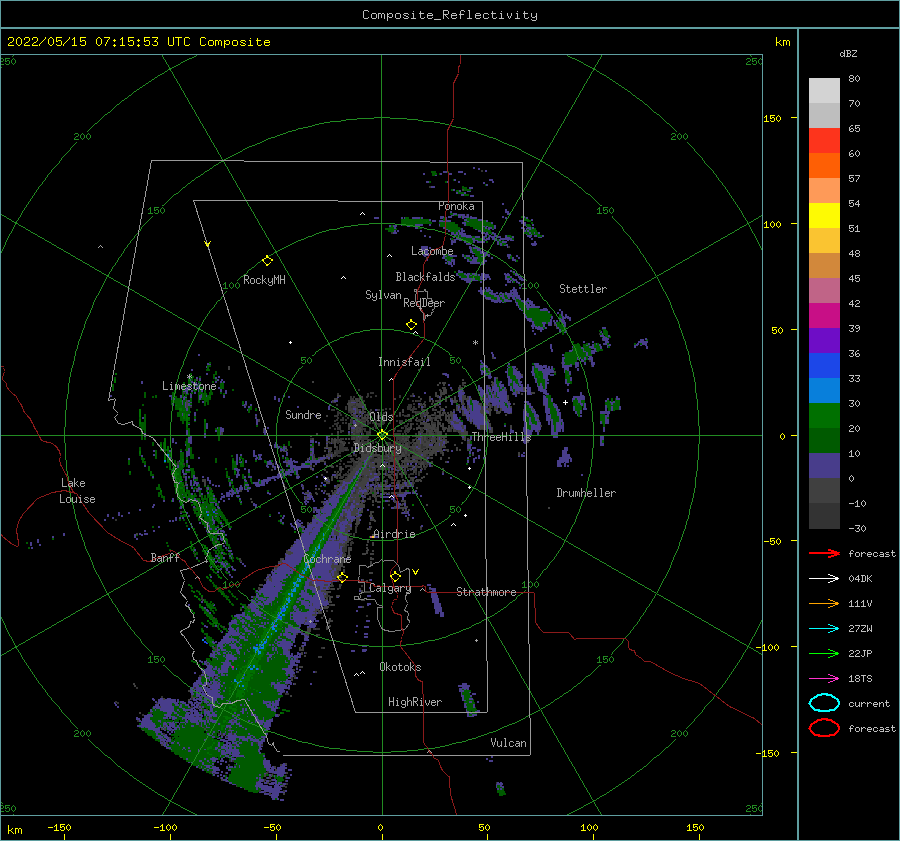Click the purple 39-36 dBZ swatch

click(x=824, y=341)
